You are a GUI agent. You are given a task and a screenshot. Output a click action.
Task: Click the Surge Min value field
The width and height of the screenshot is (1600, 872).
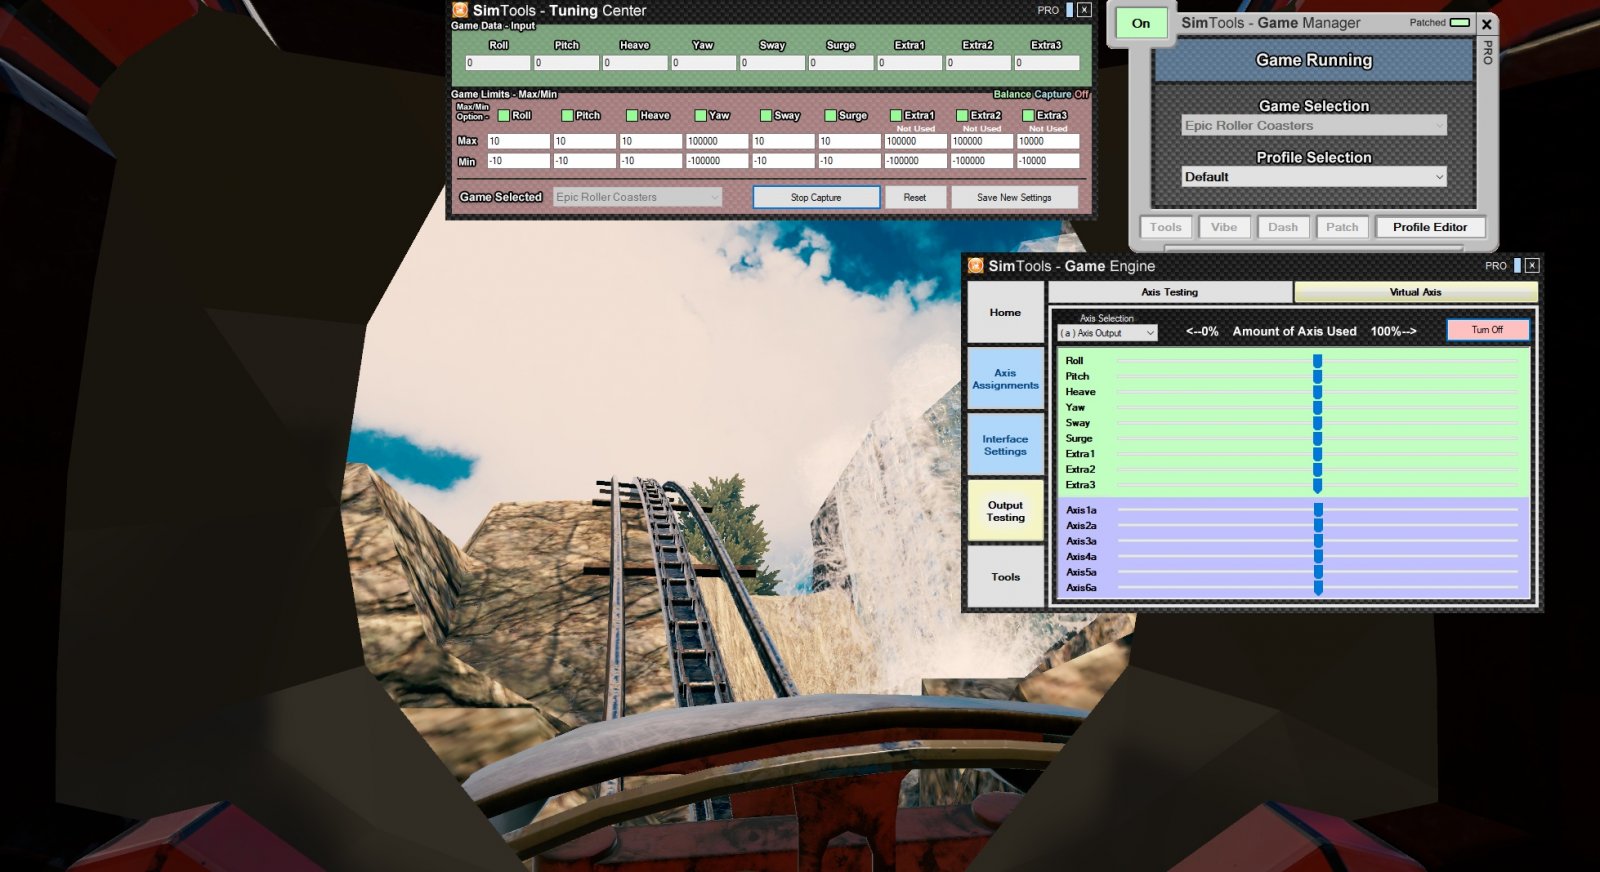click(849, 161)
